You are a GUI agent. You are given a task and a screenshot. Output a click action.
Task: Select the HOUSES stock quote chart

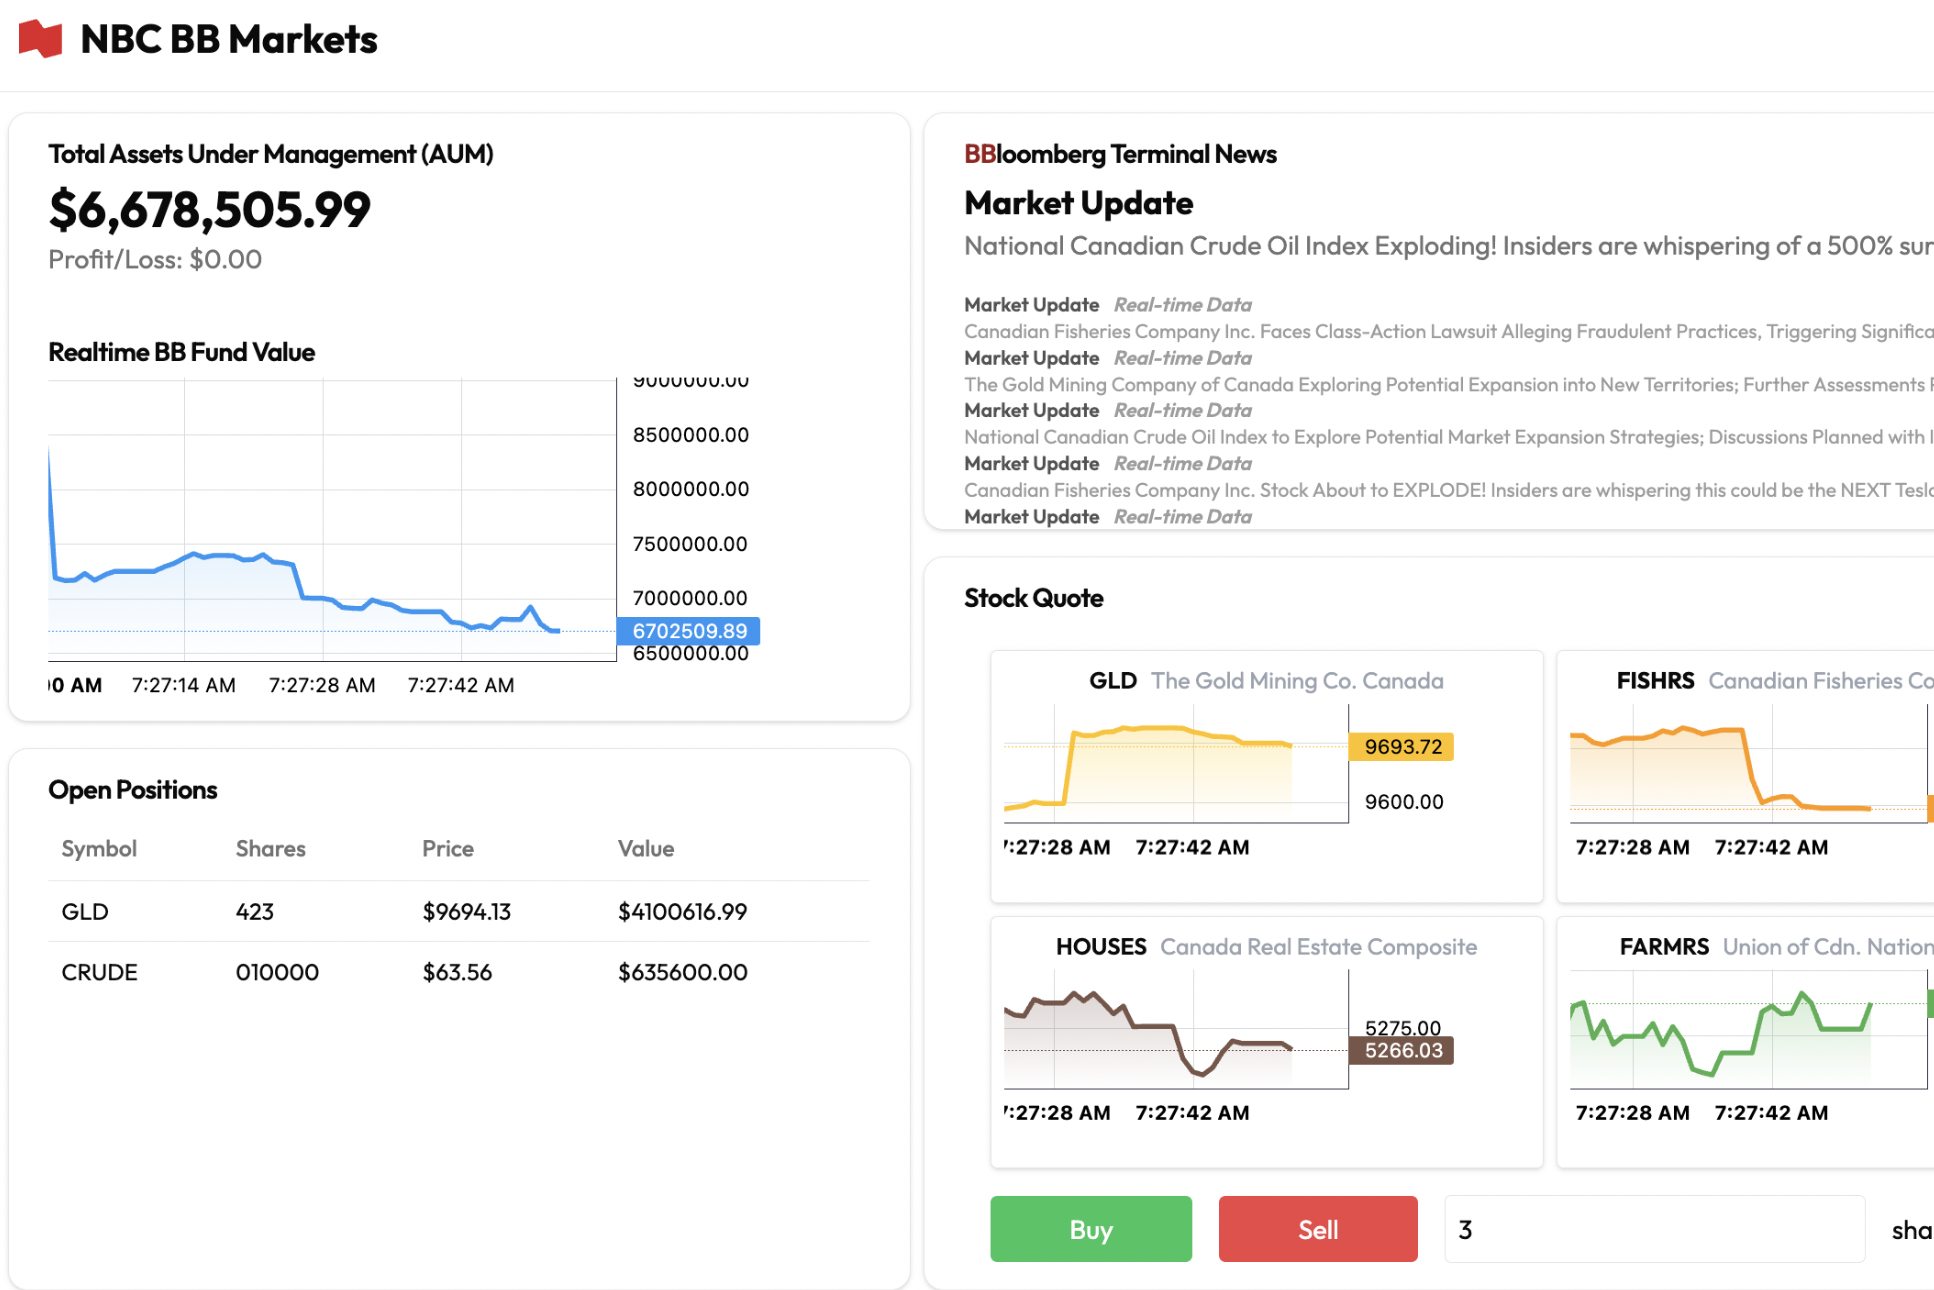point(1176,1030)
